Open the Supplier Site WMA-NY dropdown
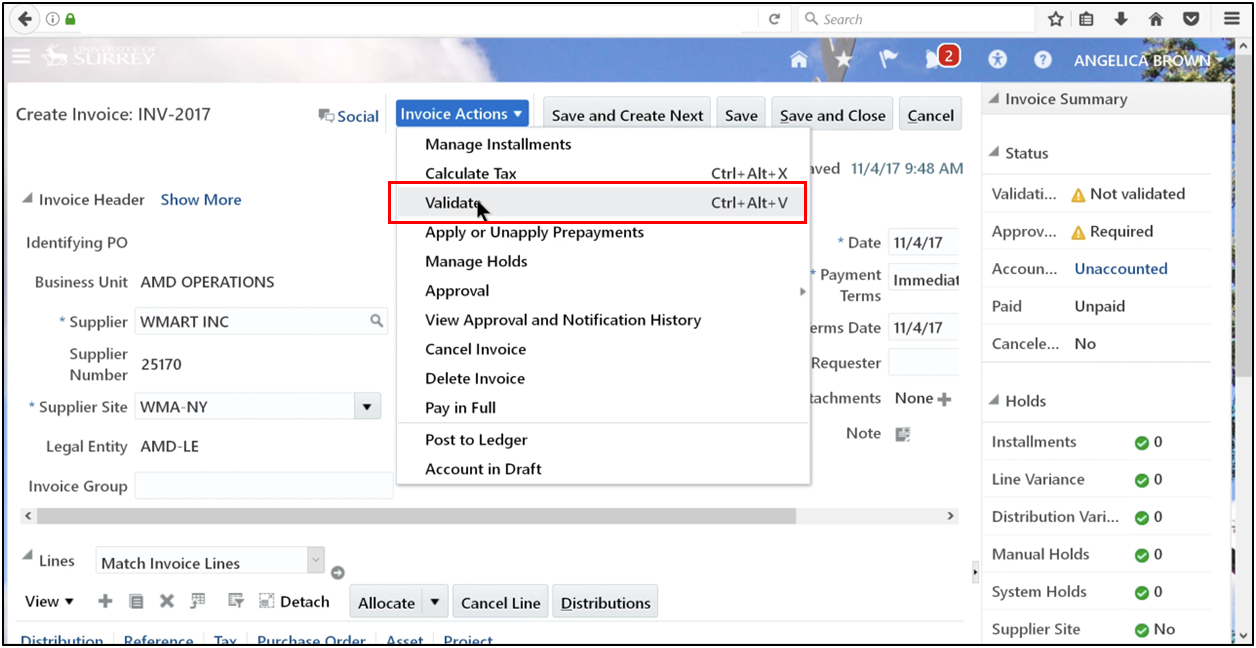 [367, 406]
